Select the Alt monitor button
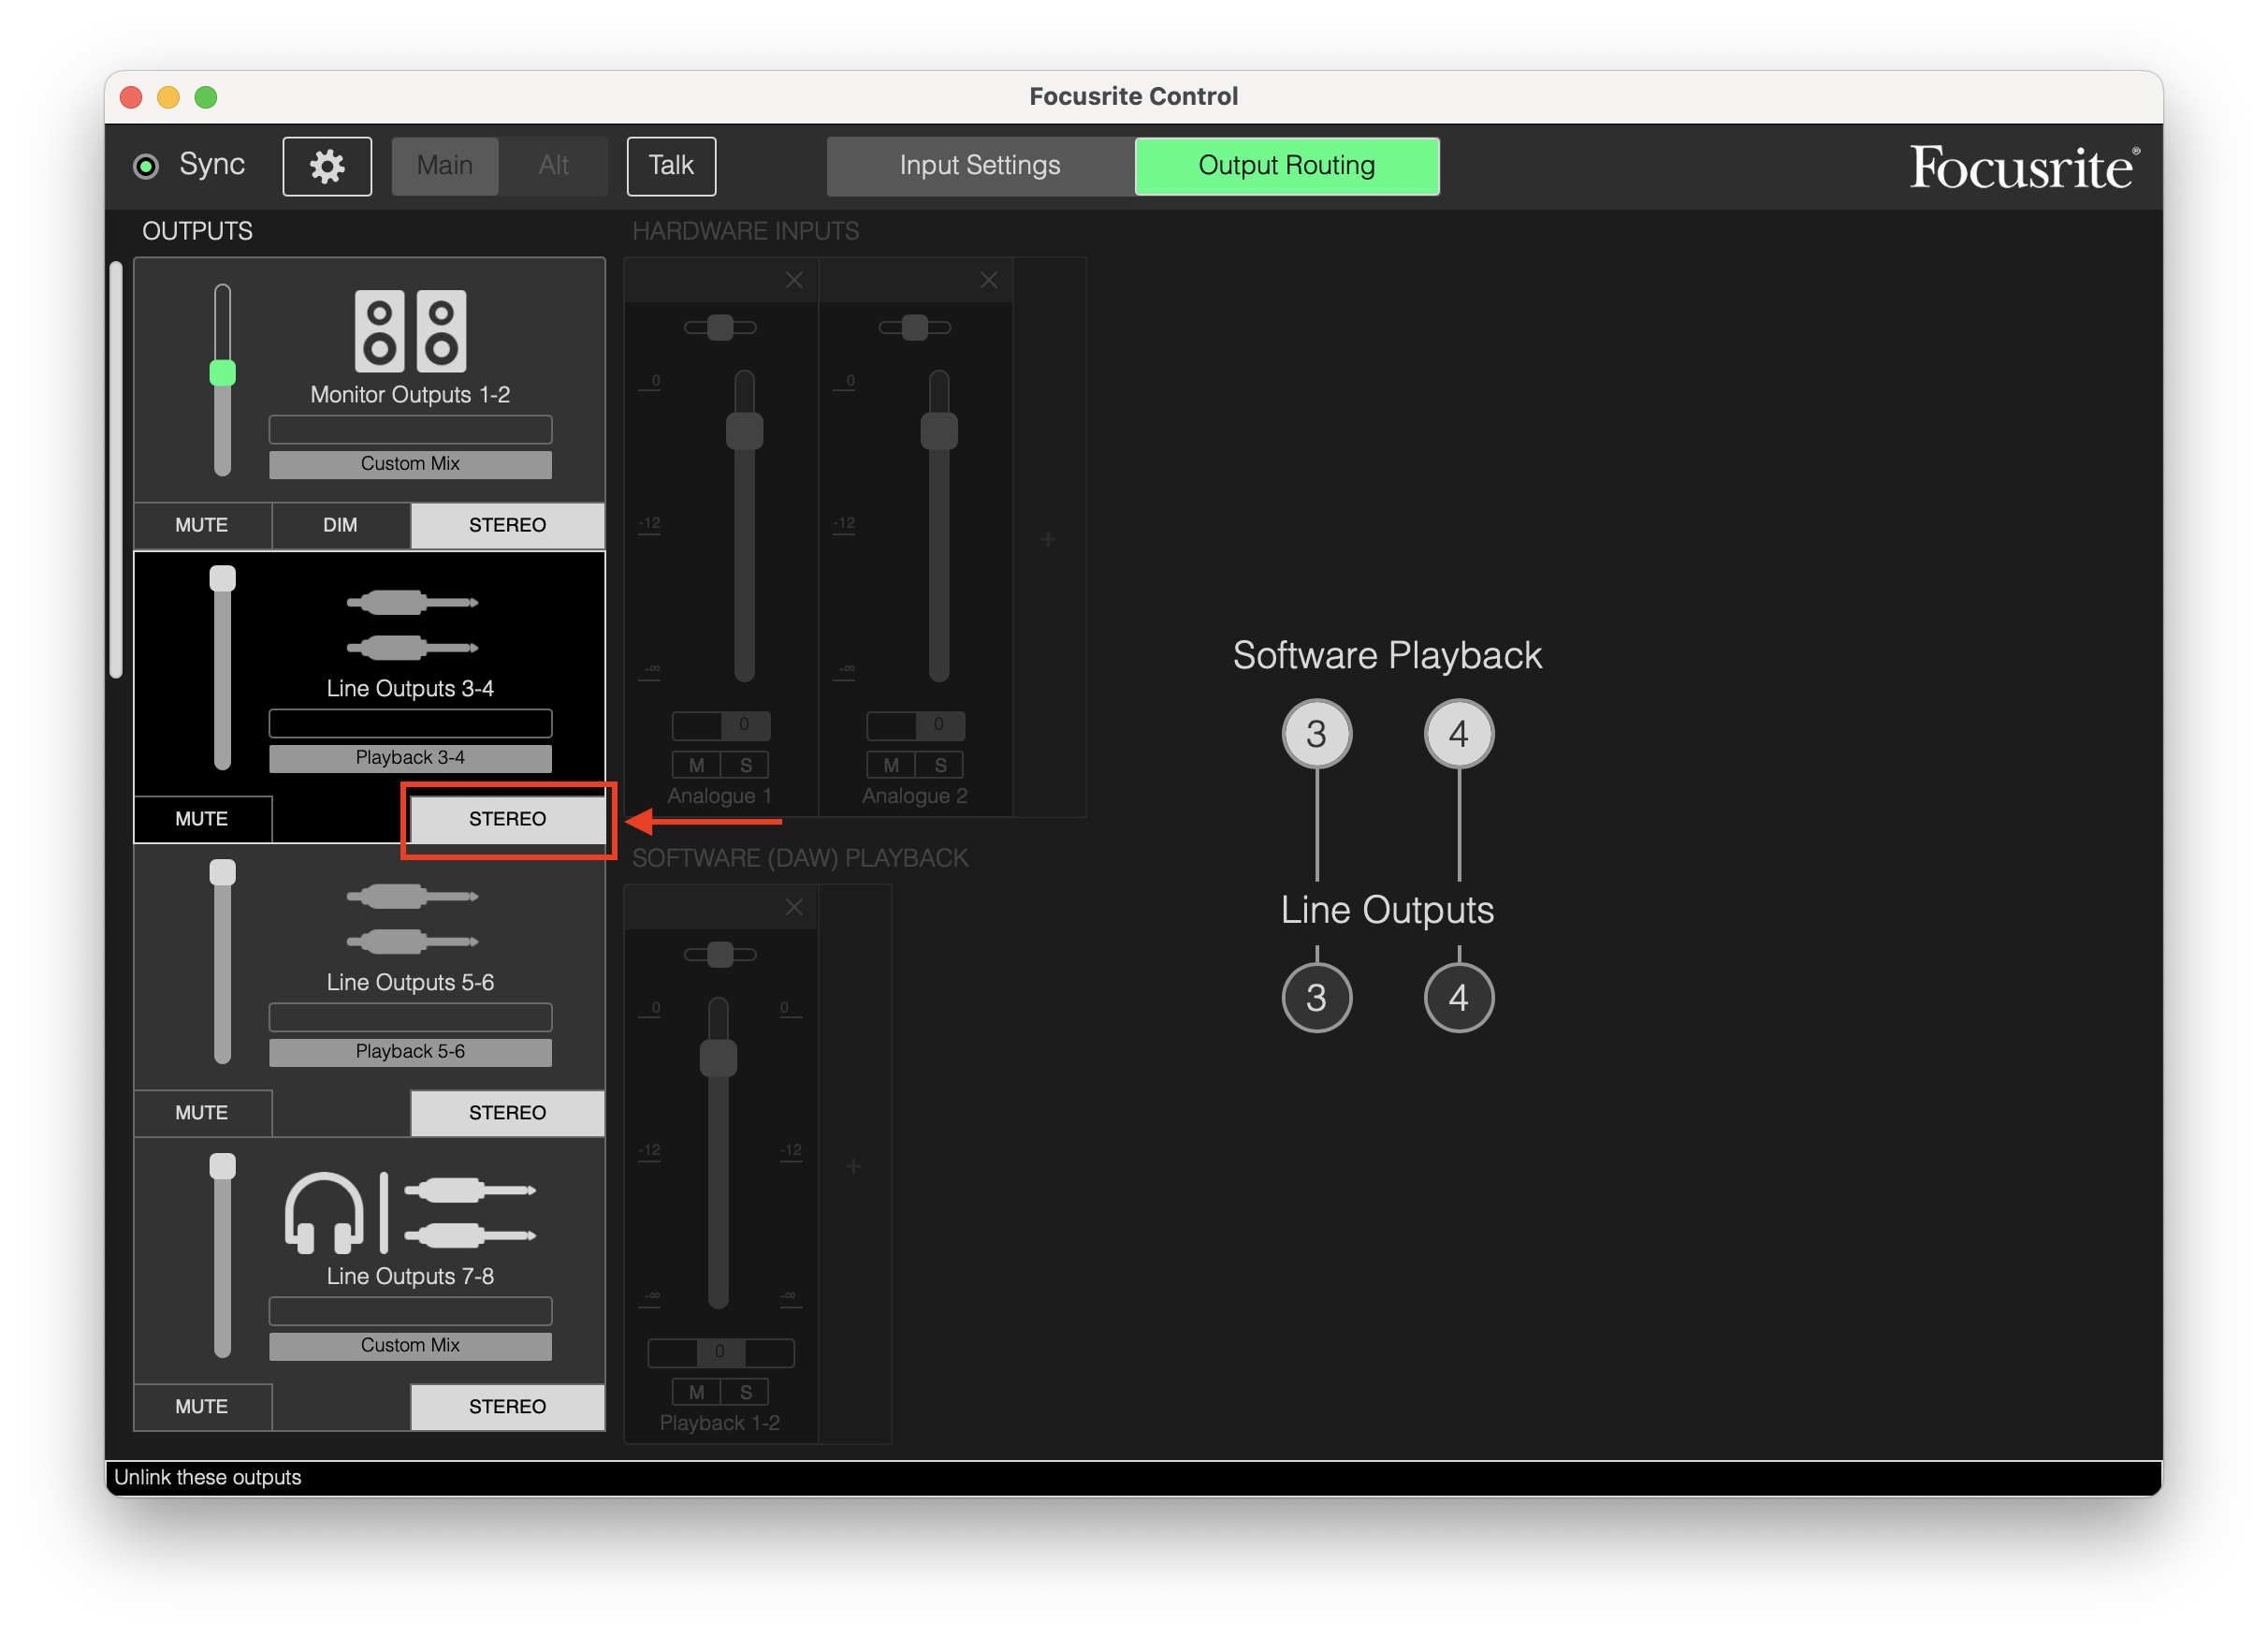 click(553, 166)
